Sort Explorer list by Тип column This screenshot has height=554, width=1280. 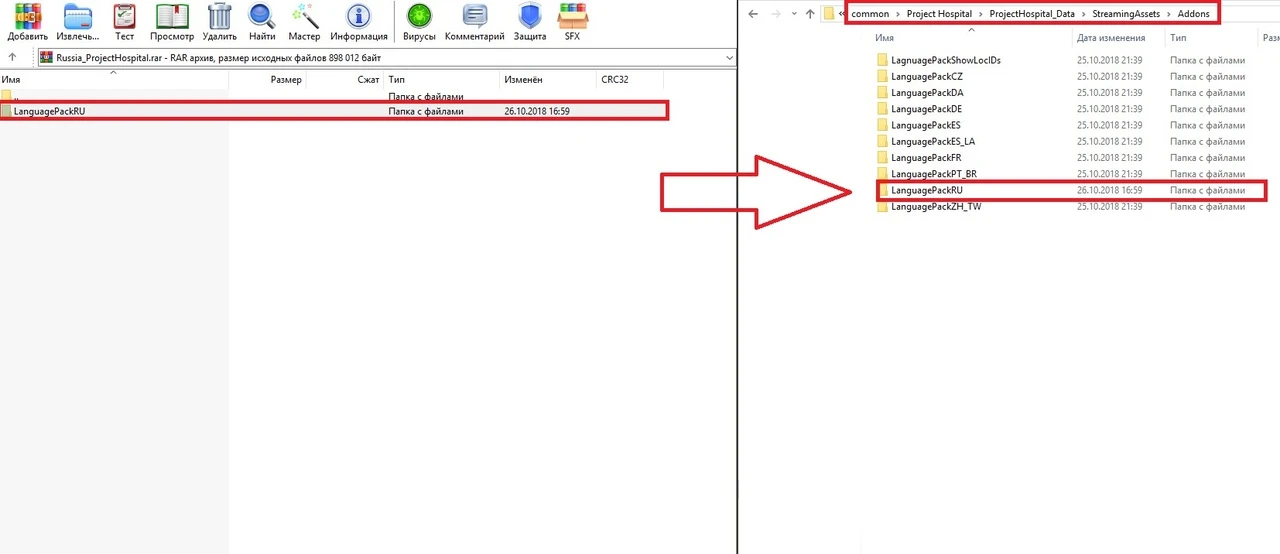1178,38
